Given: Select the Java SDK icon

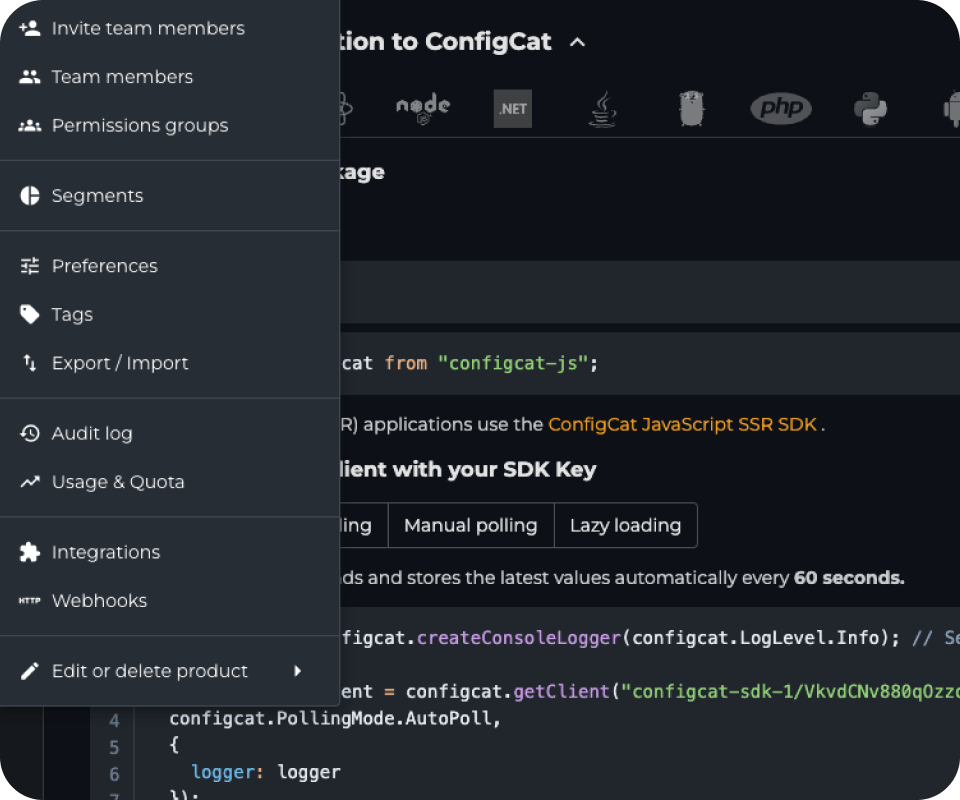Looking at the screenshot, I should 602,110.
